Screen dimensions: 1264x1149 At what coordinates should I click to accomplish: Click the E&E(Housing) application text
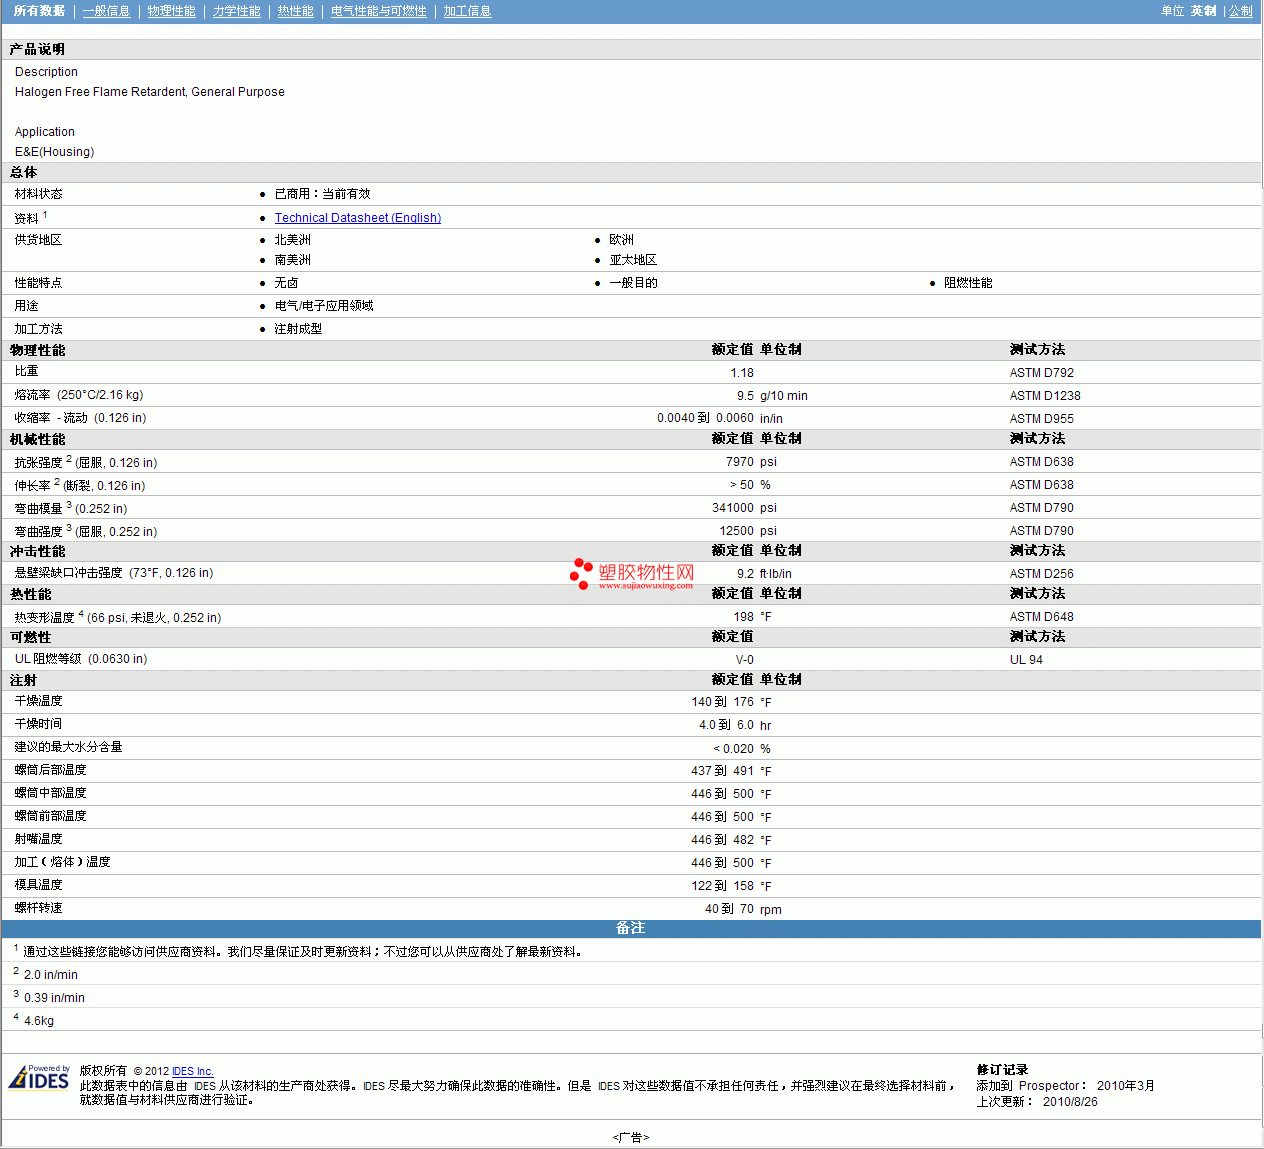point(55,152)
